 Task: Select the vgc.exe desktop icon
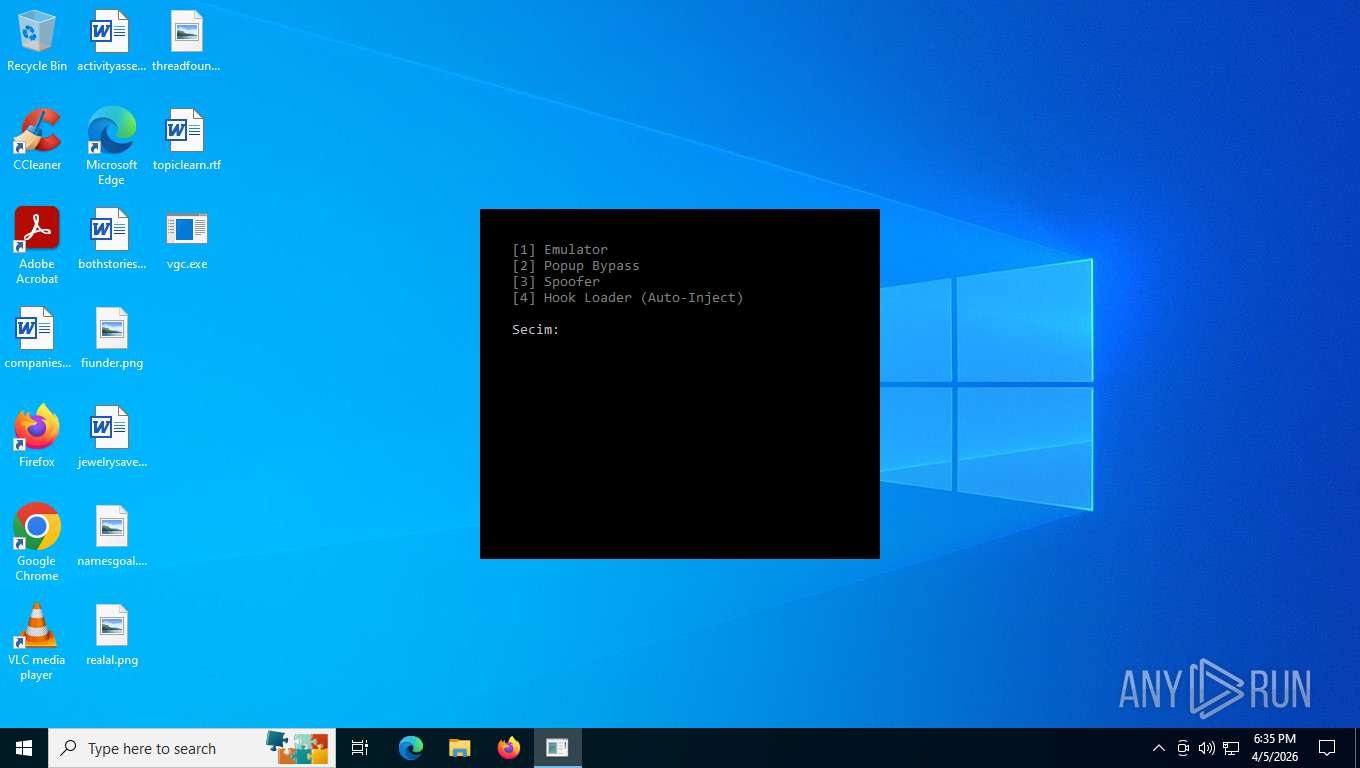[186, 239]
